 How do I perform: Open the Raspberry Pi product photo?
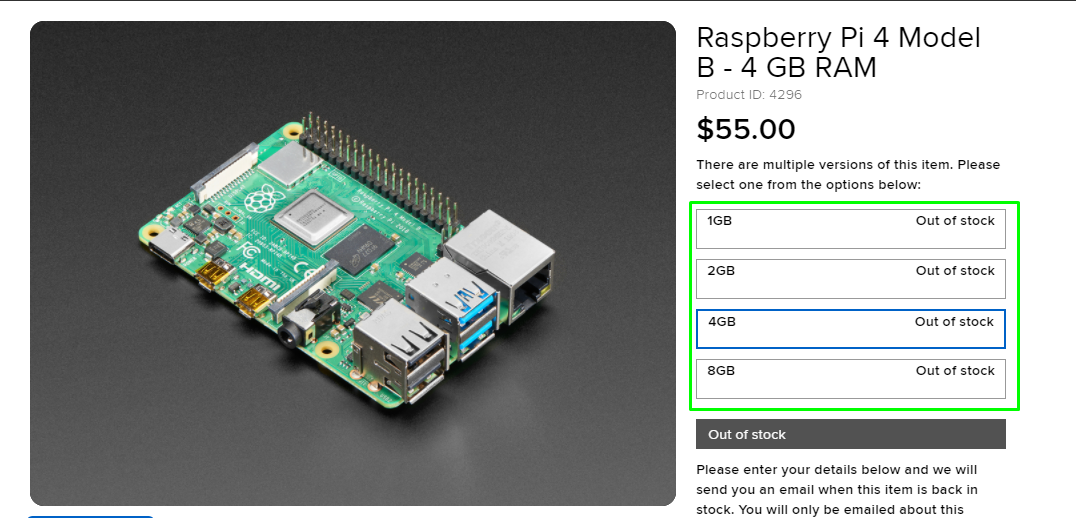[x=353, y=263]
